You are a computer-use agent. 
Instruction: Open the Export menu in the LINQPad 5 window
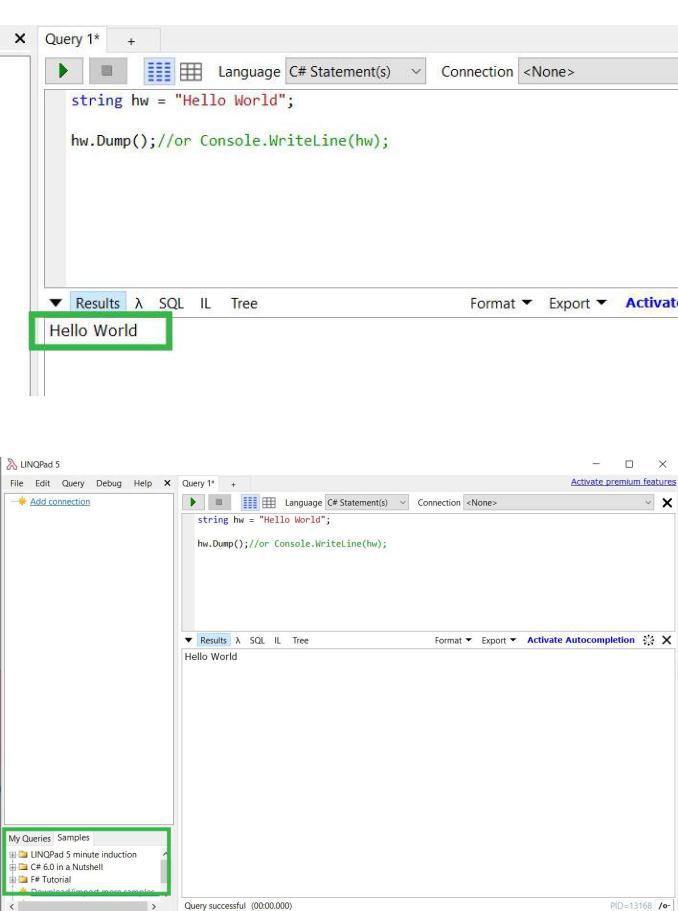click(x=498, y=640)
